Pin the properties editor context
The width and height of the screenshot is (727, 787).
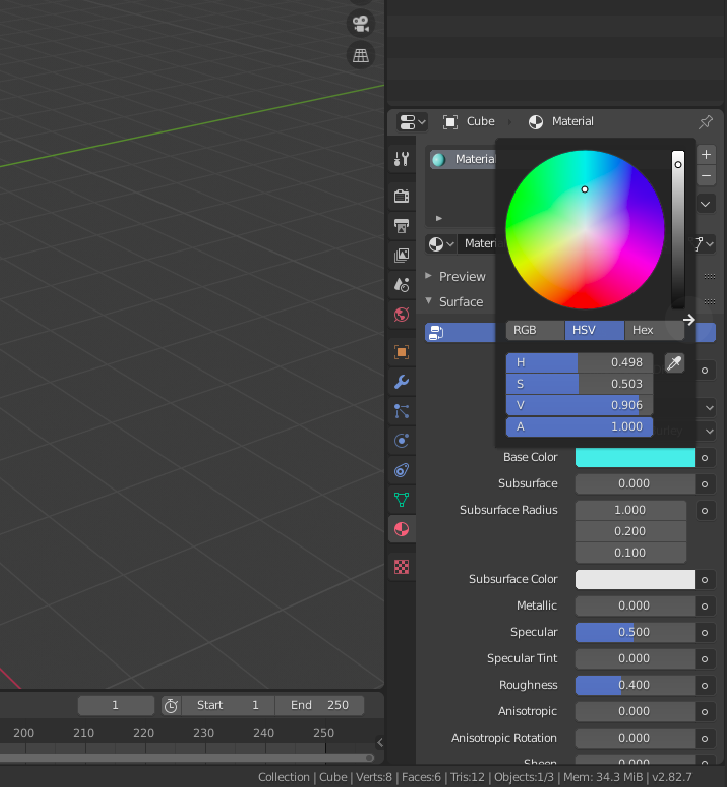(706, 121)
